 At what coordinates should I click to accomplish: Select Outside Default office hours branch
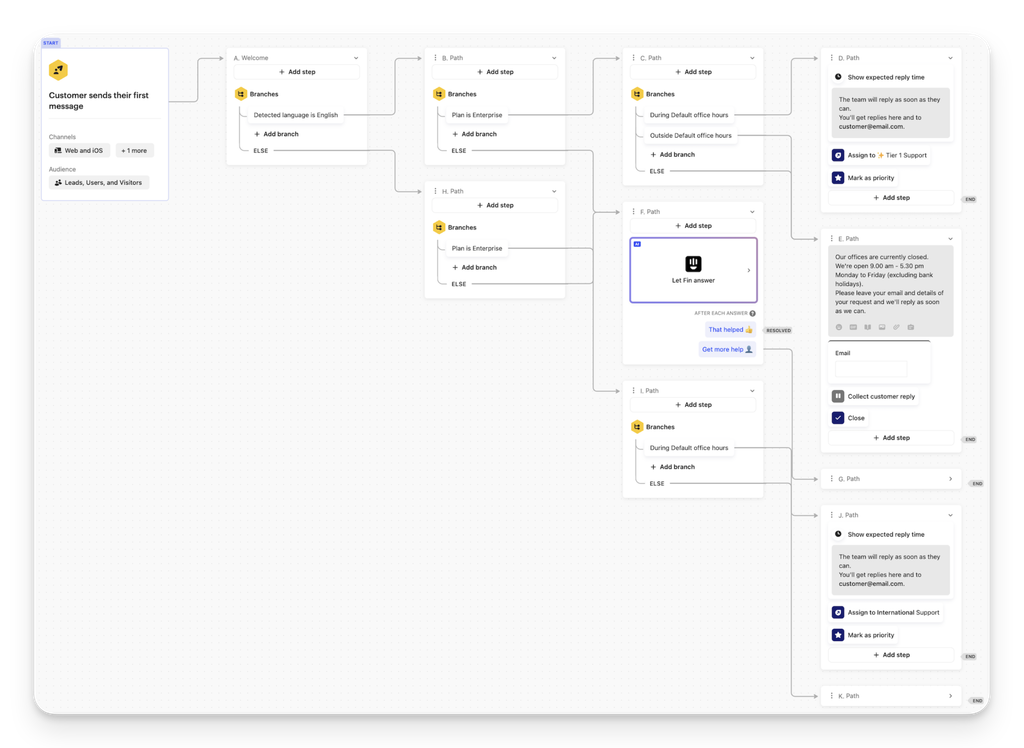pyautogui.click(x=690, y=136)
